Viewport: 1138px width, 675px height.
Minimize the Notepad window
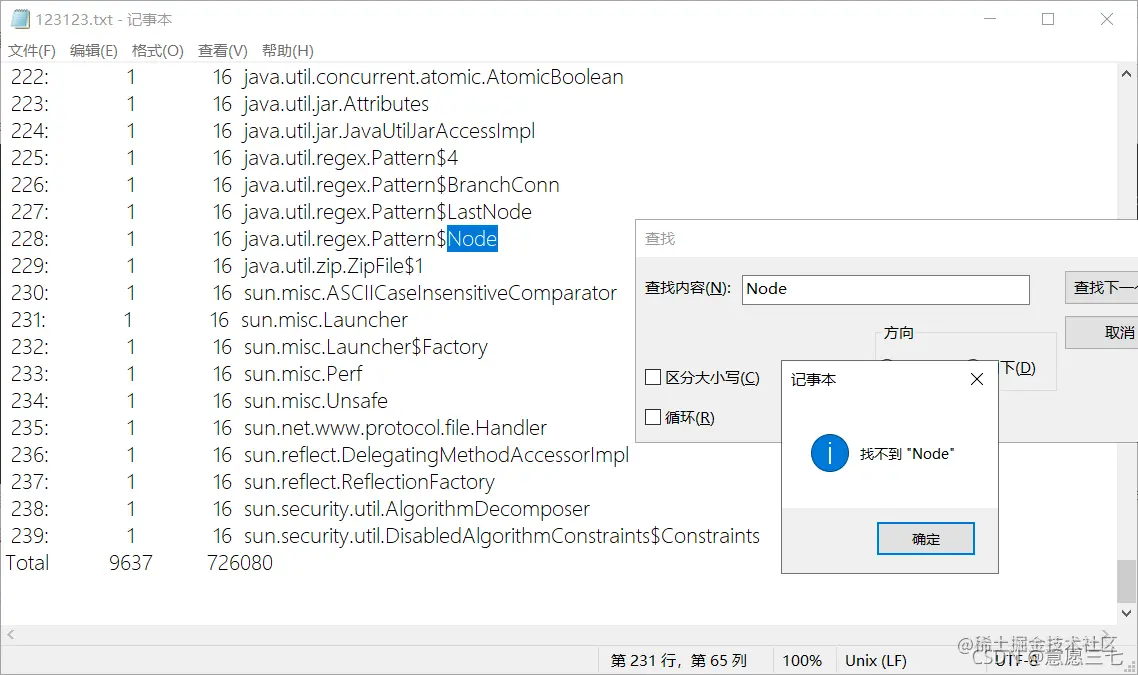click(990, 20)
